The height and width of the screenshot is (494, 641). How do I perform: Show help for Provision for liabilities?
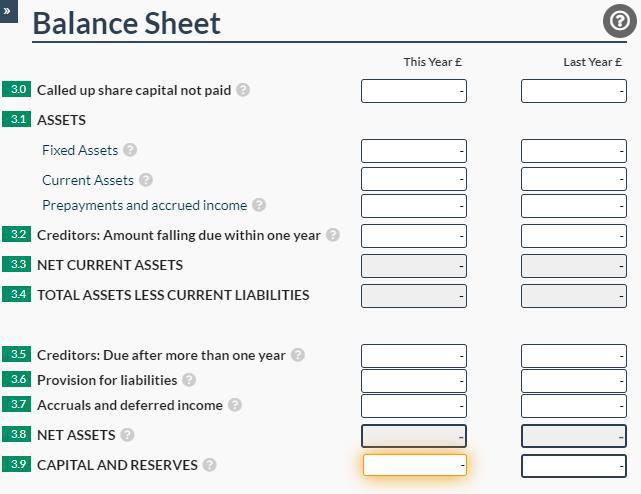click(189, 379)
